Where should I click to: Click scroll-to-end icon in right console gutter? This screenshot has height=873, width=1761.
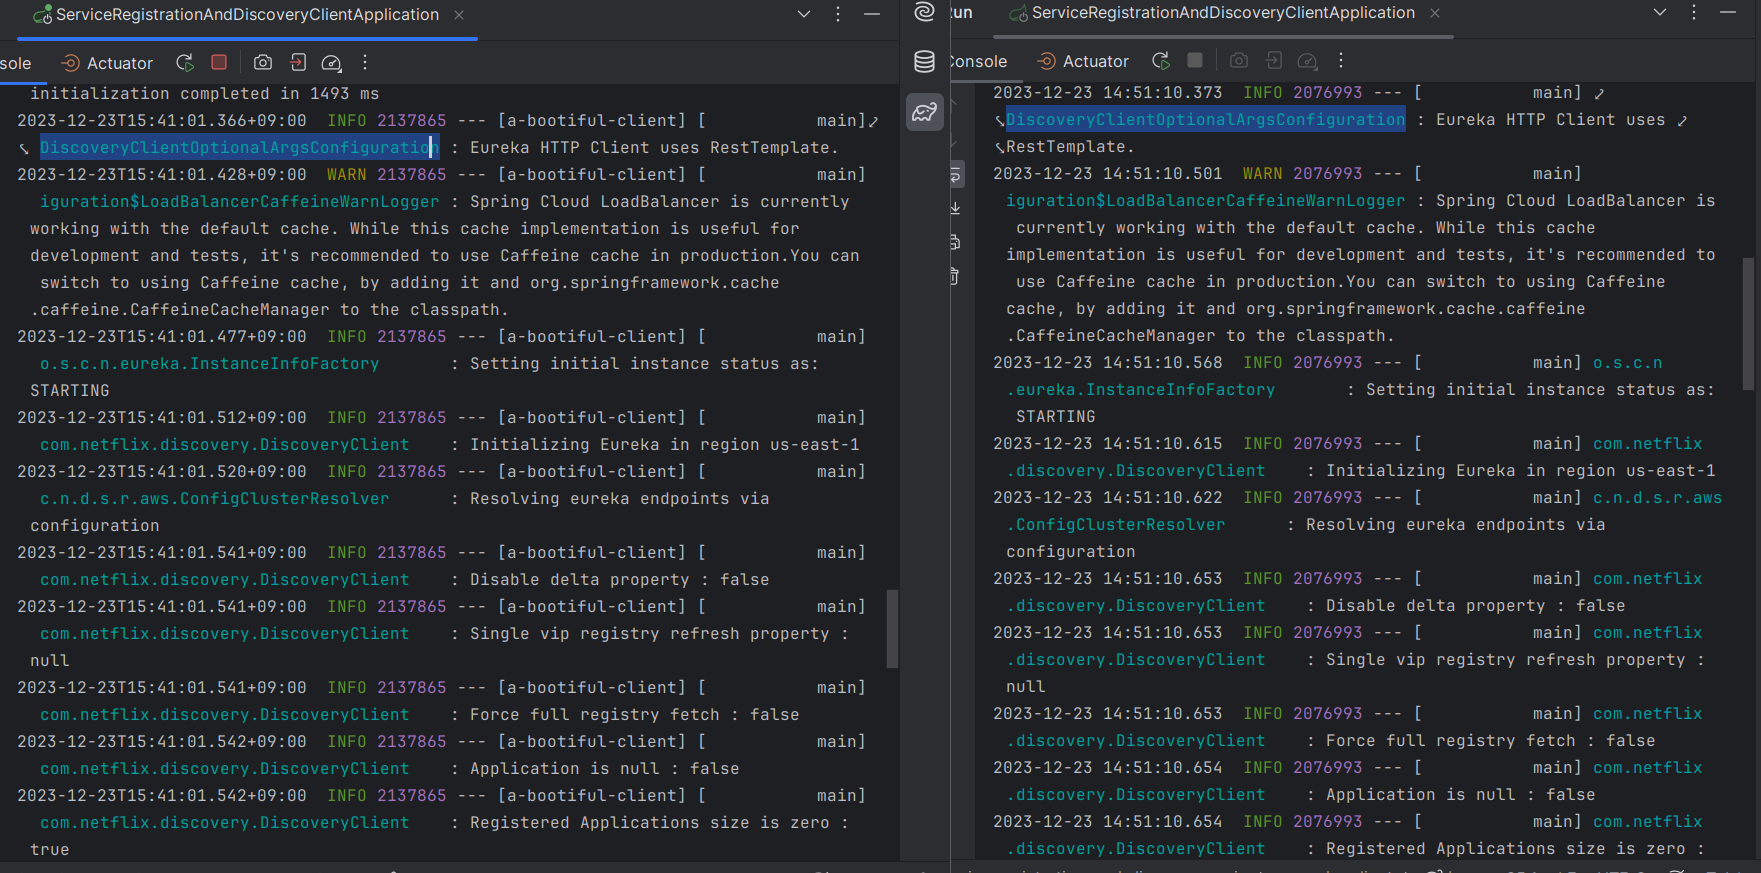coord(956,208)
